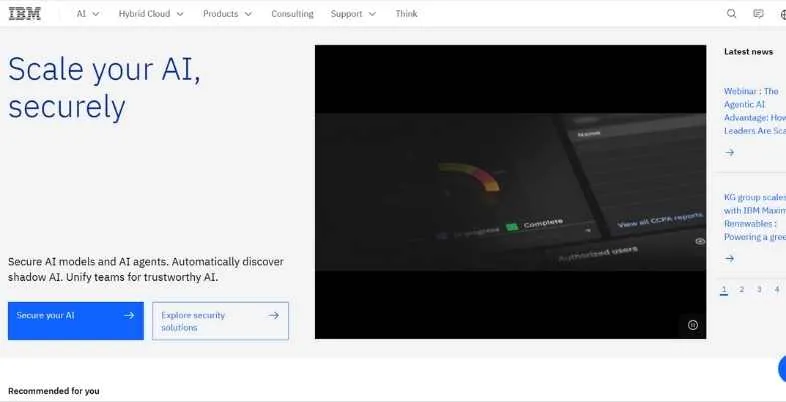Click the arrow inside Secure your AI button

129,315
